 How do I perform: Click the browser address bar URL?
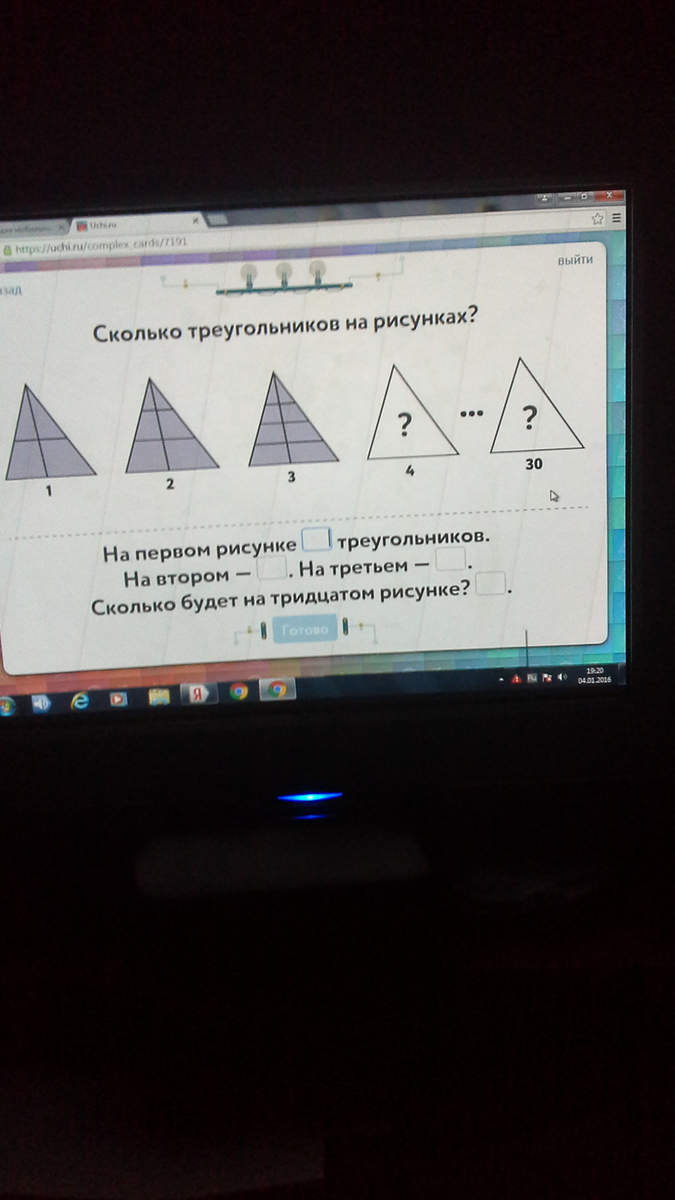[100, 243]
